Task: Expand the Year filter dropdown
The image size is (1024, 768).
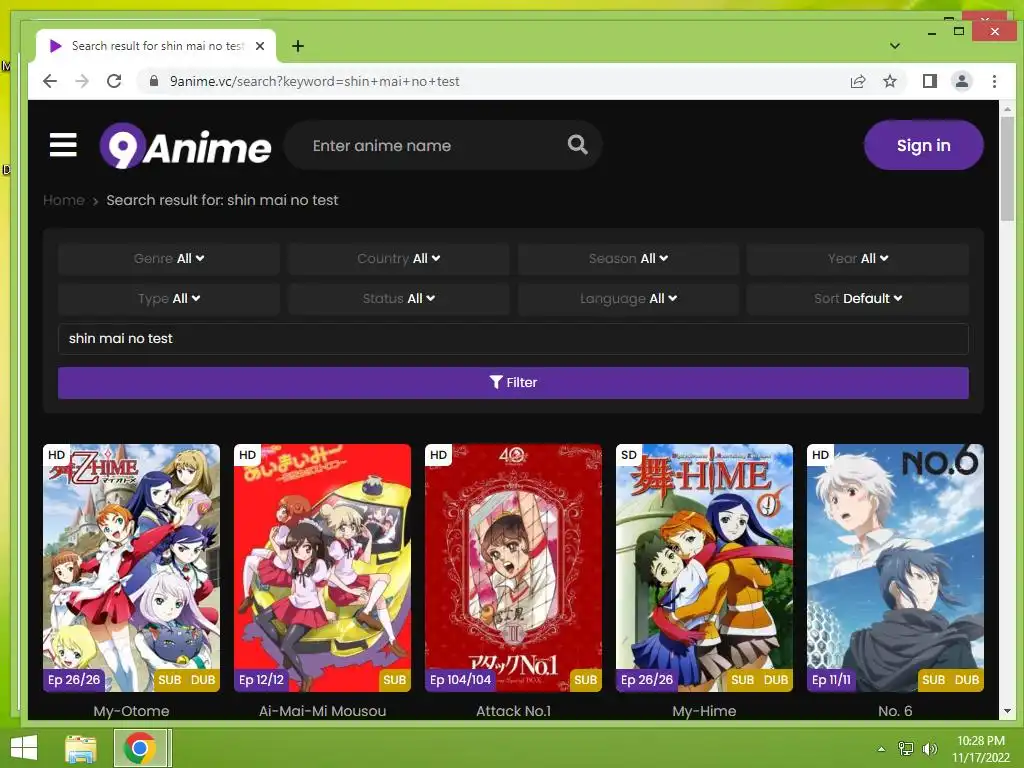Action: coord(857,259)
